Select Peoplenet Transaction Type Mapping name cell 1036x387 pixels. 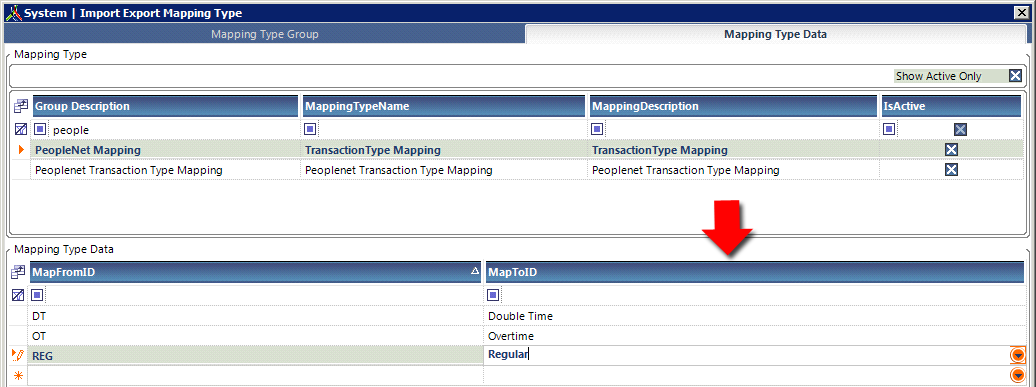pos(443,170)
